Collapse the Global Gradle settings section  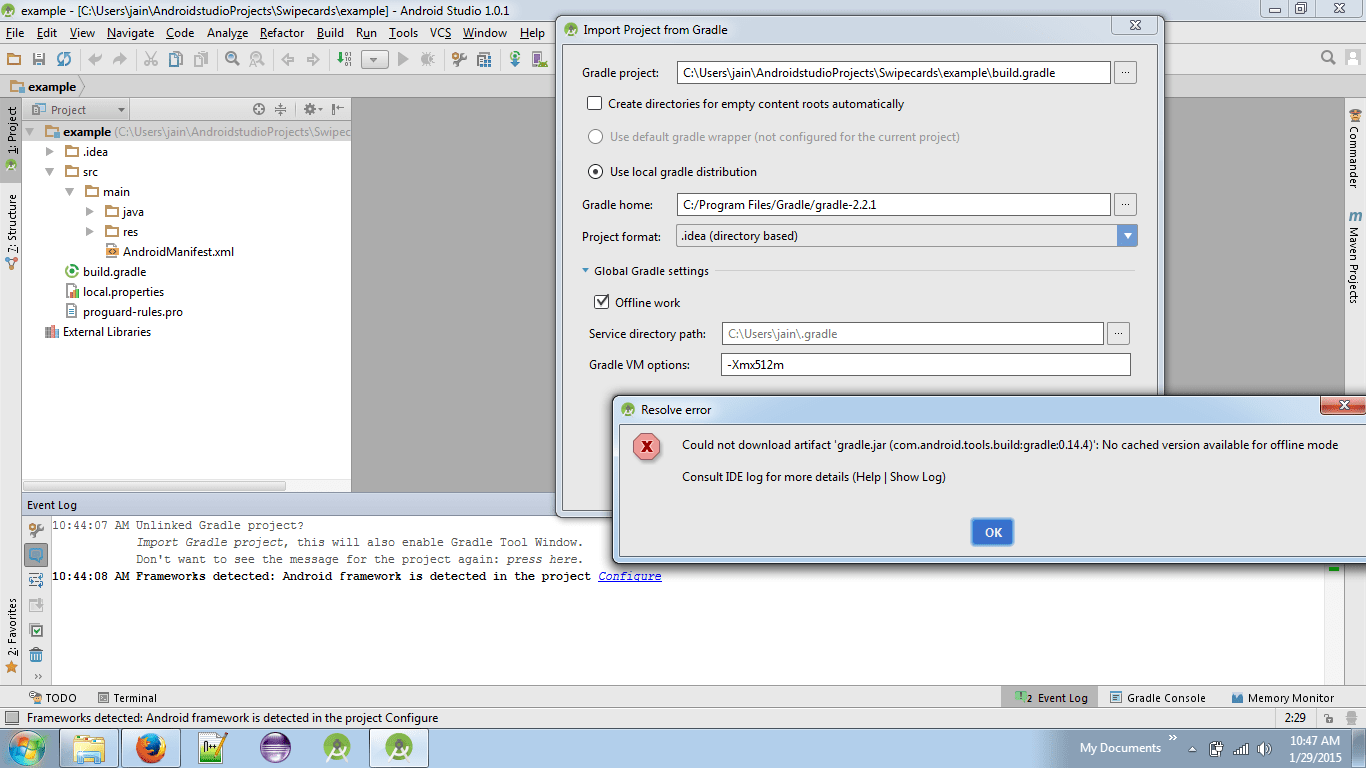pyautogui.click(x=586, y=271)
